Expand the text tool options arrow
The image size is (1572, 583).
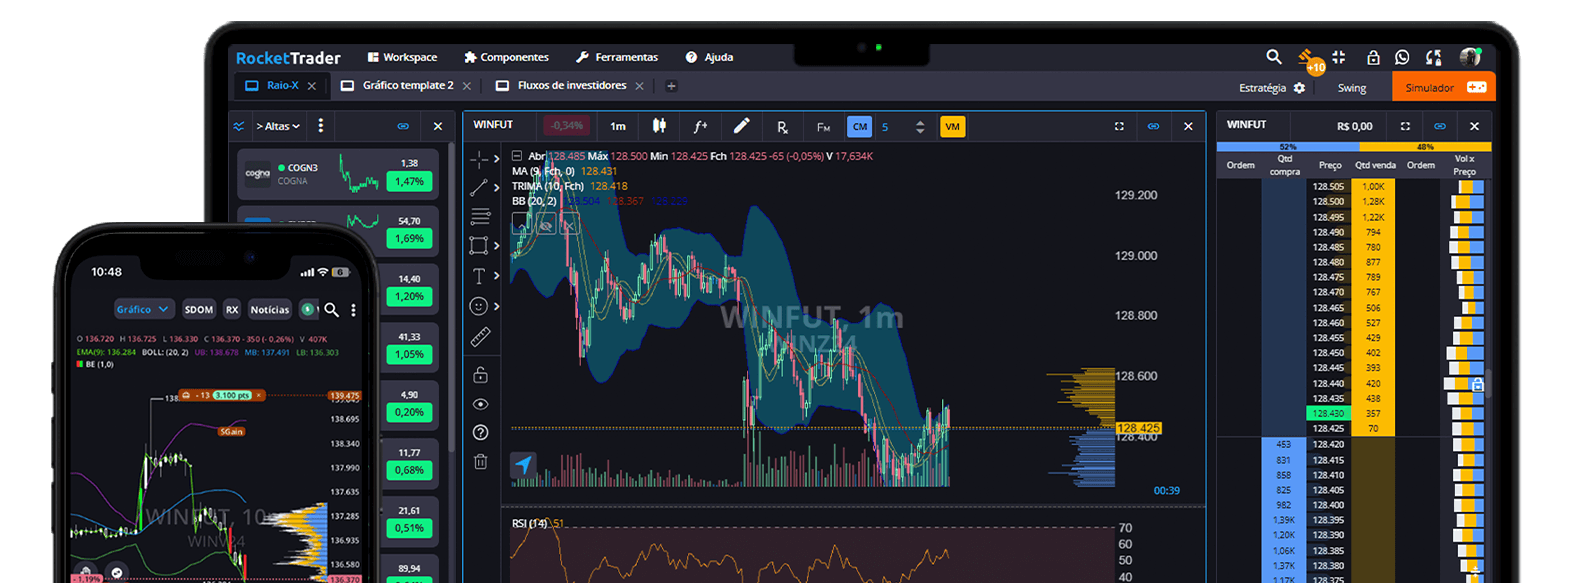[496, 276]
